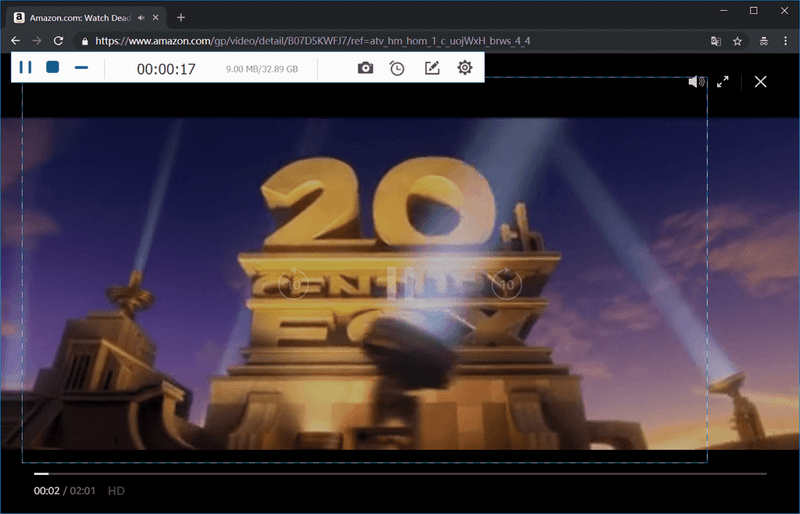Screen dimensions: 800x514
Task: Bookmark this page with star icon
Action: click(x=737, y=41)
